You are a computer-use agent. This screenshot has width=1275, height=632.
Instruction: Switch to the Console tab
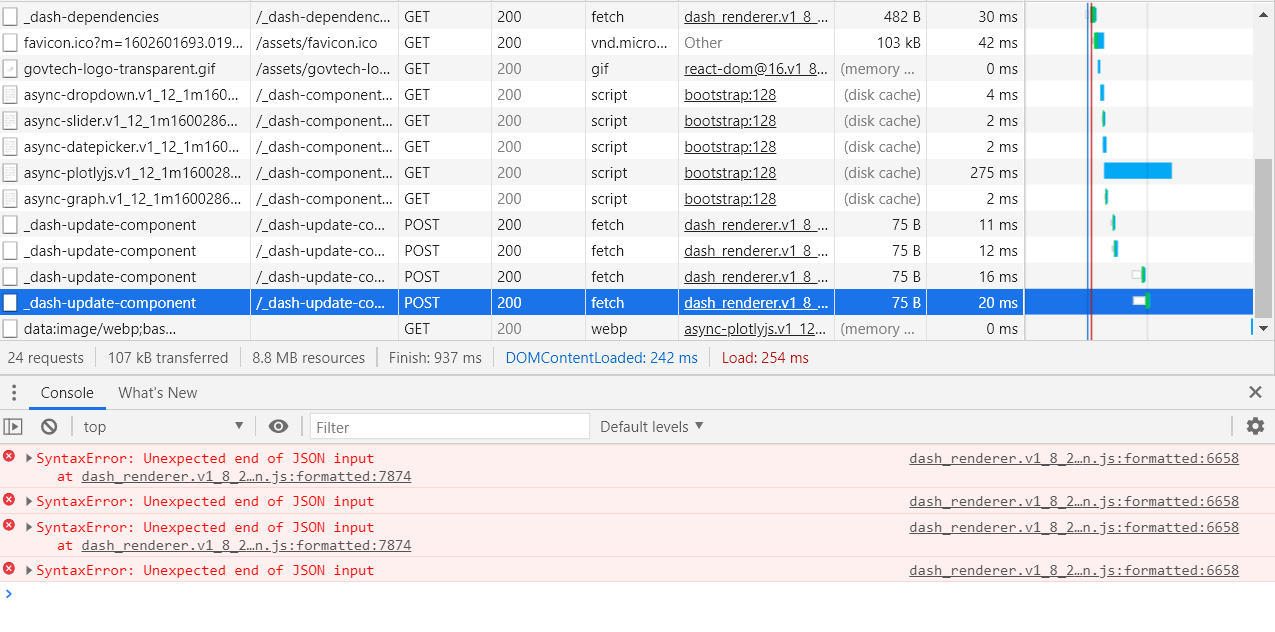point(66,392)
